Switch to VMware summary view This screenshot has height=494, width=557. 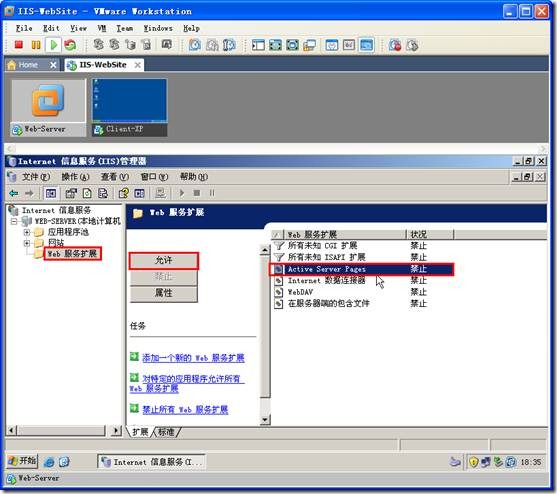(x=332, y=45)
